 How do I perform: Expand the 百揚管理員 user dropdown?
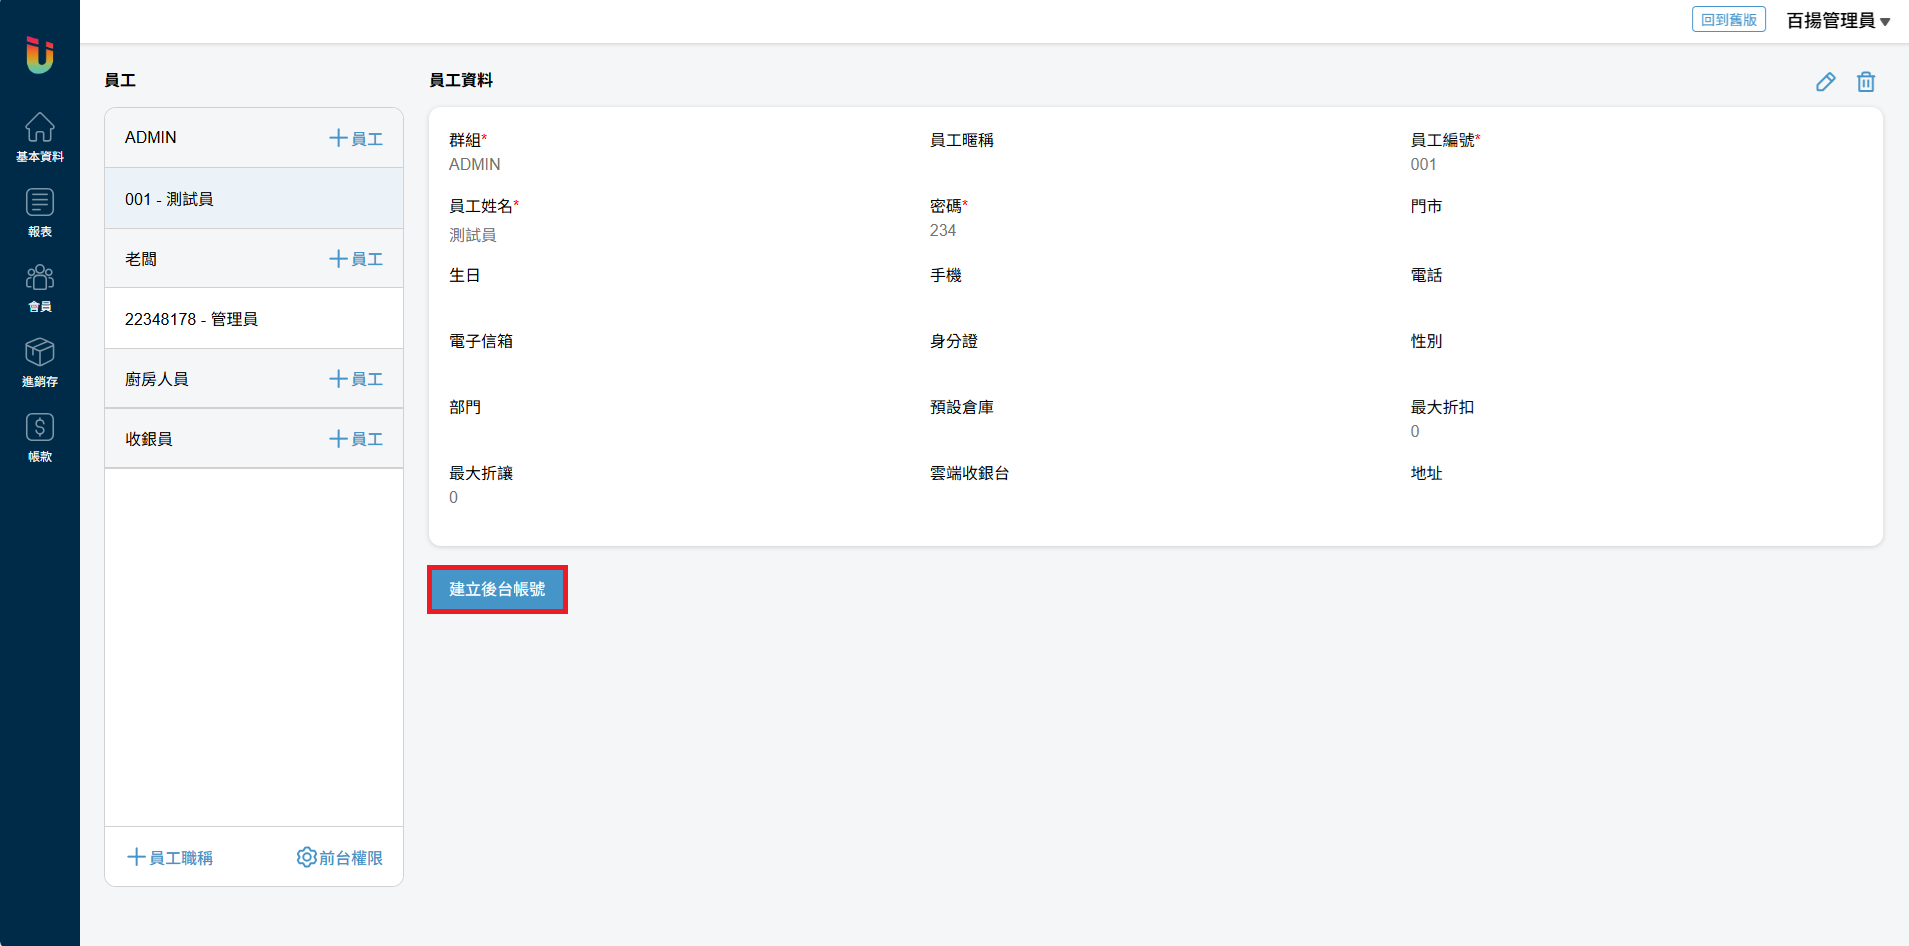coord(1837,20)
